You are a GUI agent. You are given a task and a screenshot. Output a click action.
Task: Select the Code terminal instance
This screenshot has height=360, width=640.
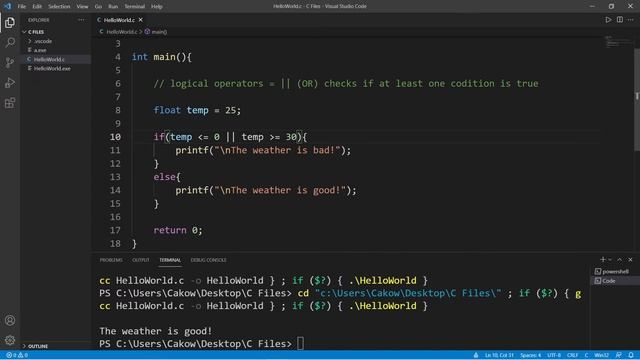coord(615,281)
